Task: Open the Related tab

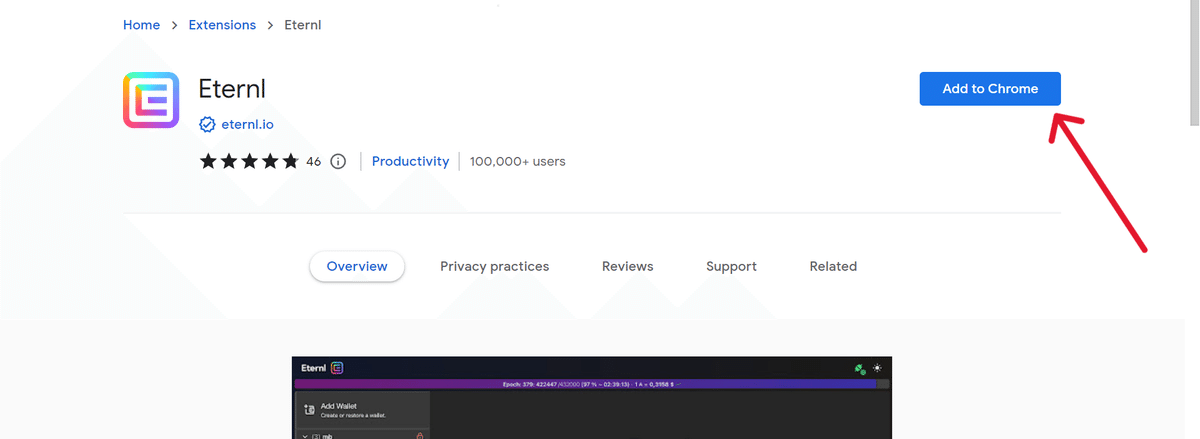Action: pyautogui.click(x=833, y=266)
